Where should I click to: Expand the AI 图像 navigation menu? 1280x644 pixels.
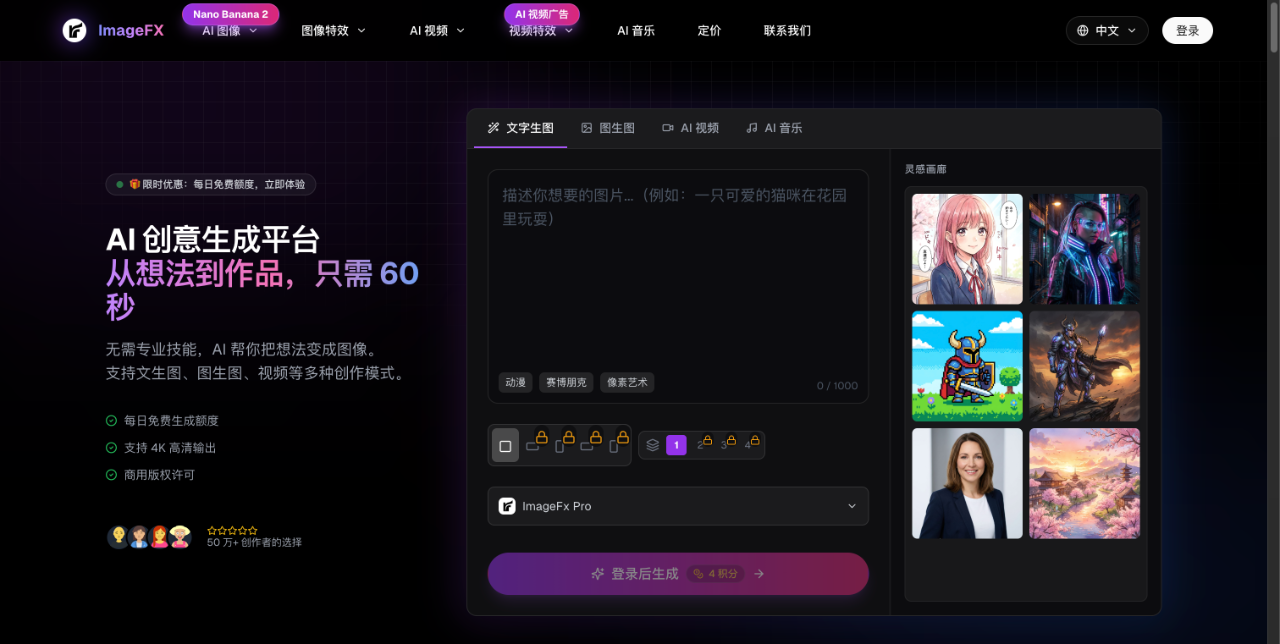point(229,31)
